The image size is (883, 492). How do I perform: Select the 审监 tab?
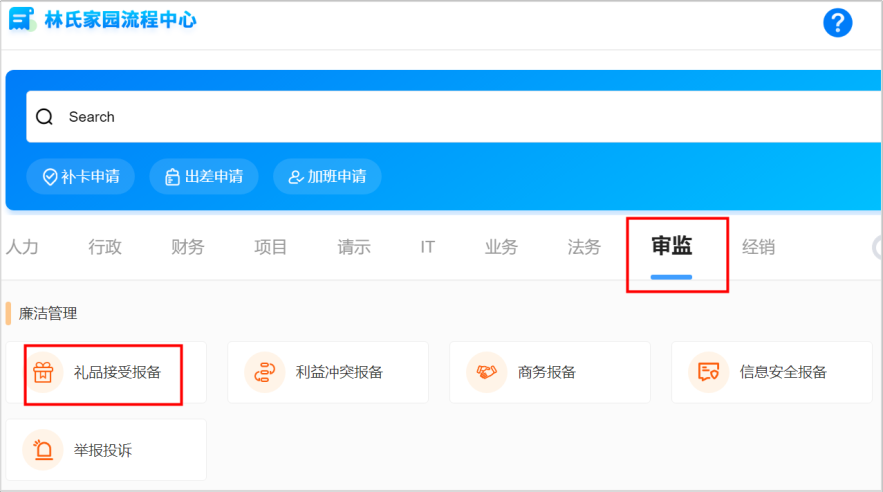pos(671,247)
